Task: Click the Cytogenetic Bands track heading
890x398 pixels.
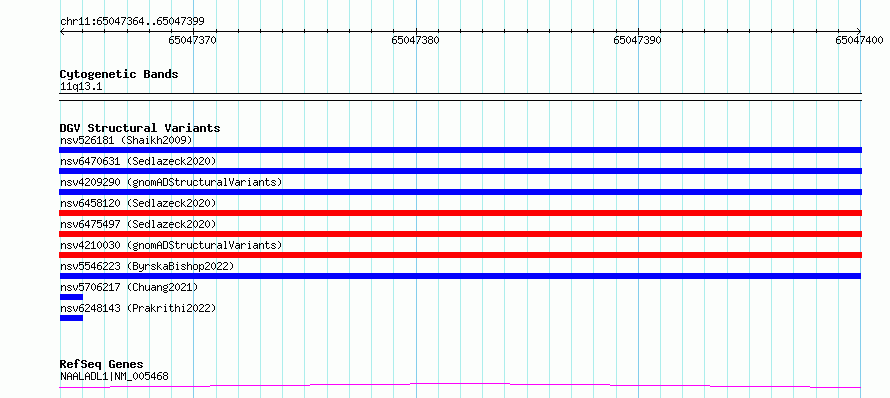Action: [x=119, y=74]
